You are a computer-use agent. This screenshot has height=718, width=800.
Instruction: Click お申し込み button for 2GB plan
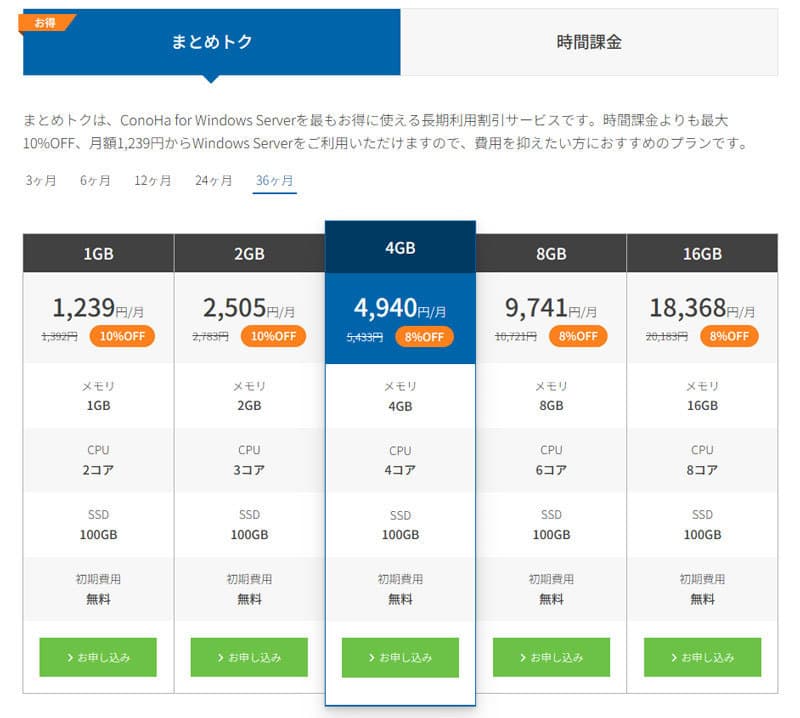(249, 657)
